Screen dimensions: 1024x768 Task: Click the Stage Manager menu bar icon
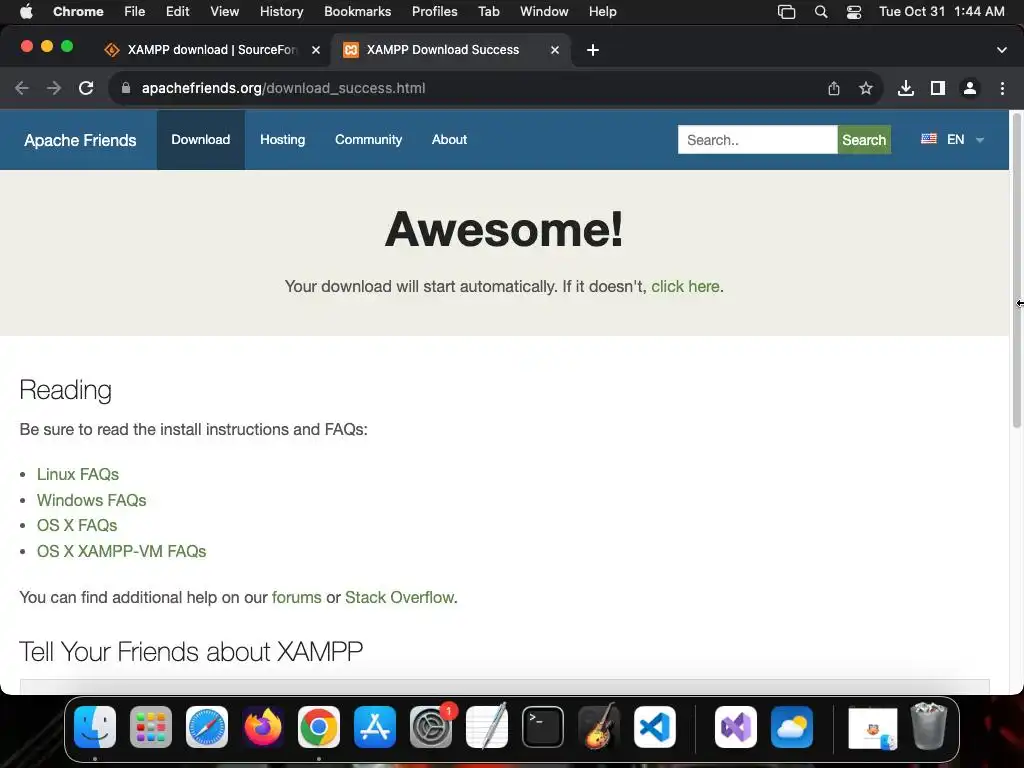[786, 12]
